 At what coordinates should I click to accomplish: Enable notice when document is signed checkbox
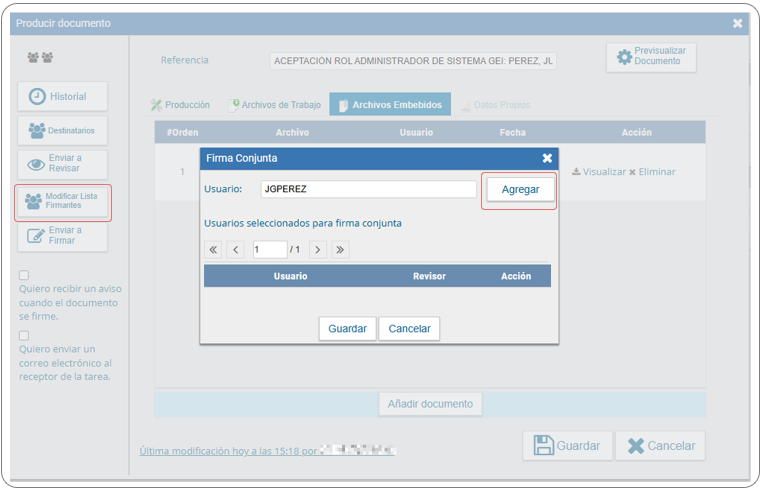coord(24,275)
